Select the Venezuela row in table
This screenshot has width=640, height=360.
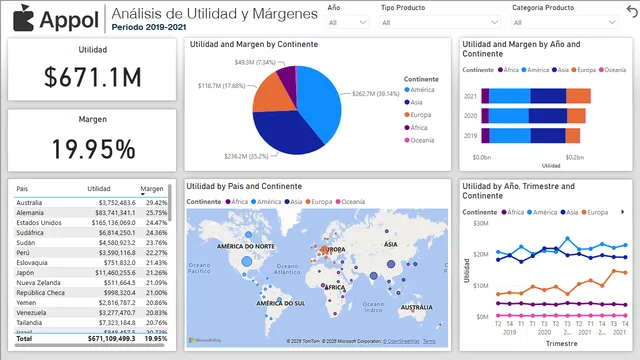(91, 313)
